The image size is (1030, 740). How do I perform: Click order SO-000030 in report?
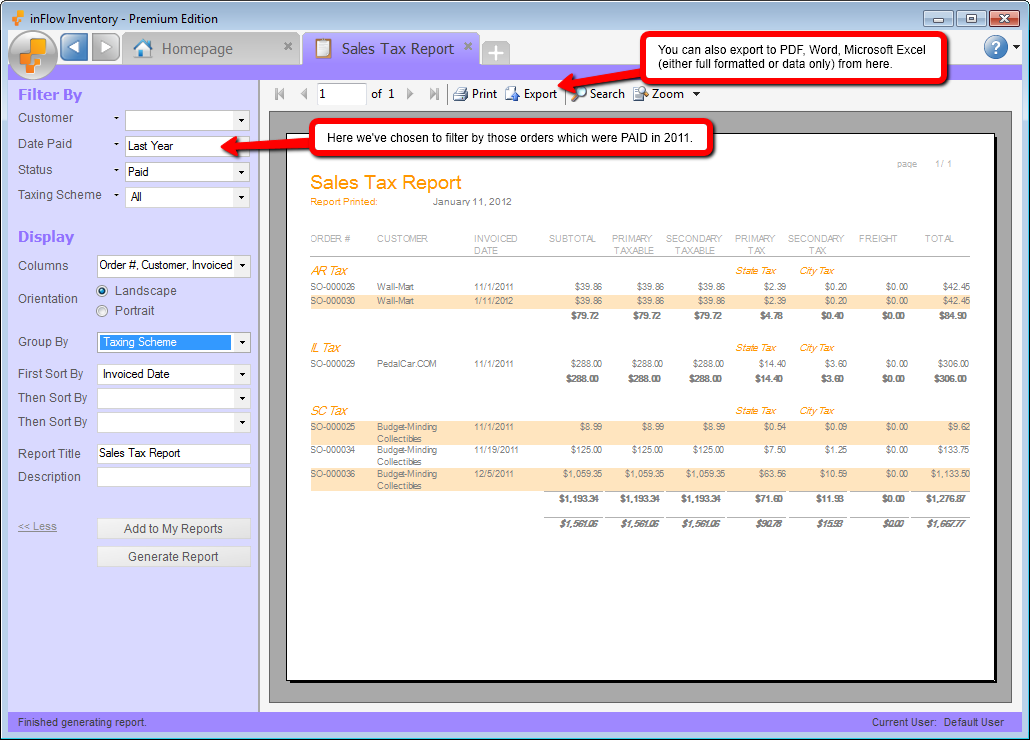(x=332, y=301)
